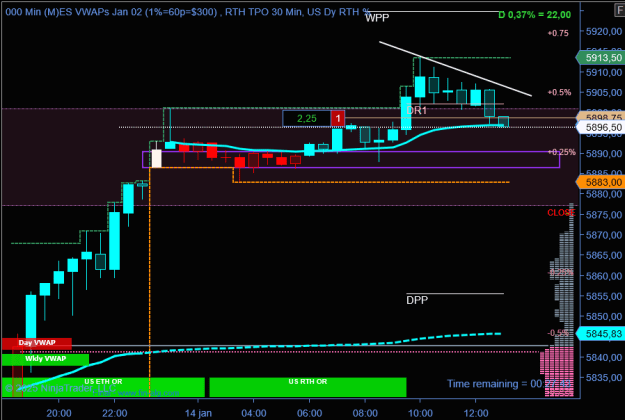Click the D 0,37% = 22,00 readout

[x=535, y=15]
